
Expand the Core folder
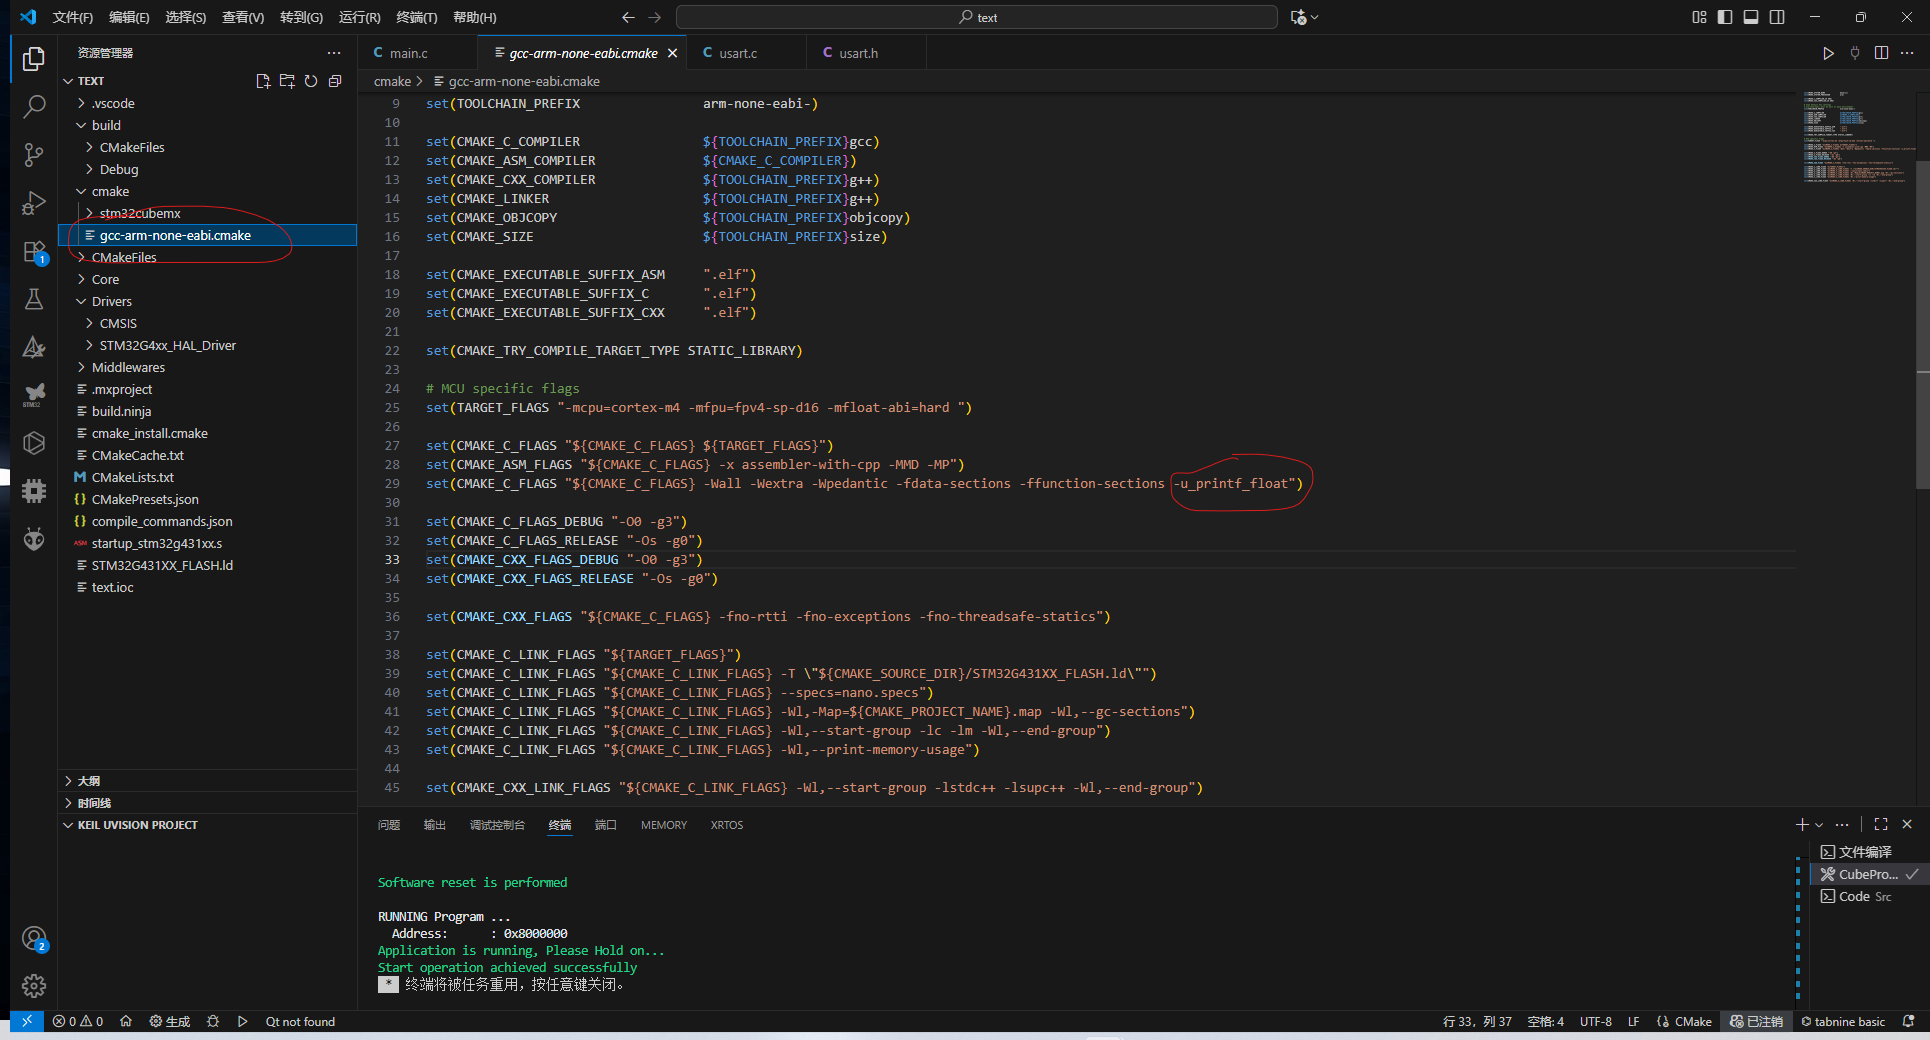[x=105, y=279]
